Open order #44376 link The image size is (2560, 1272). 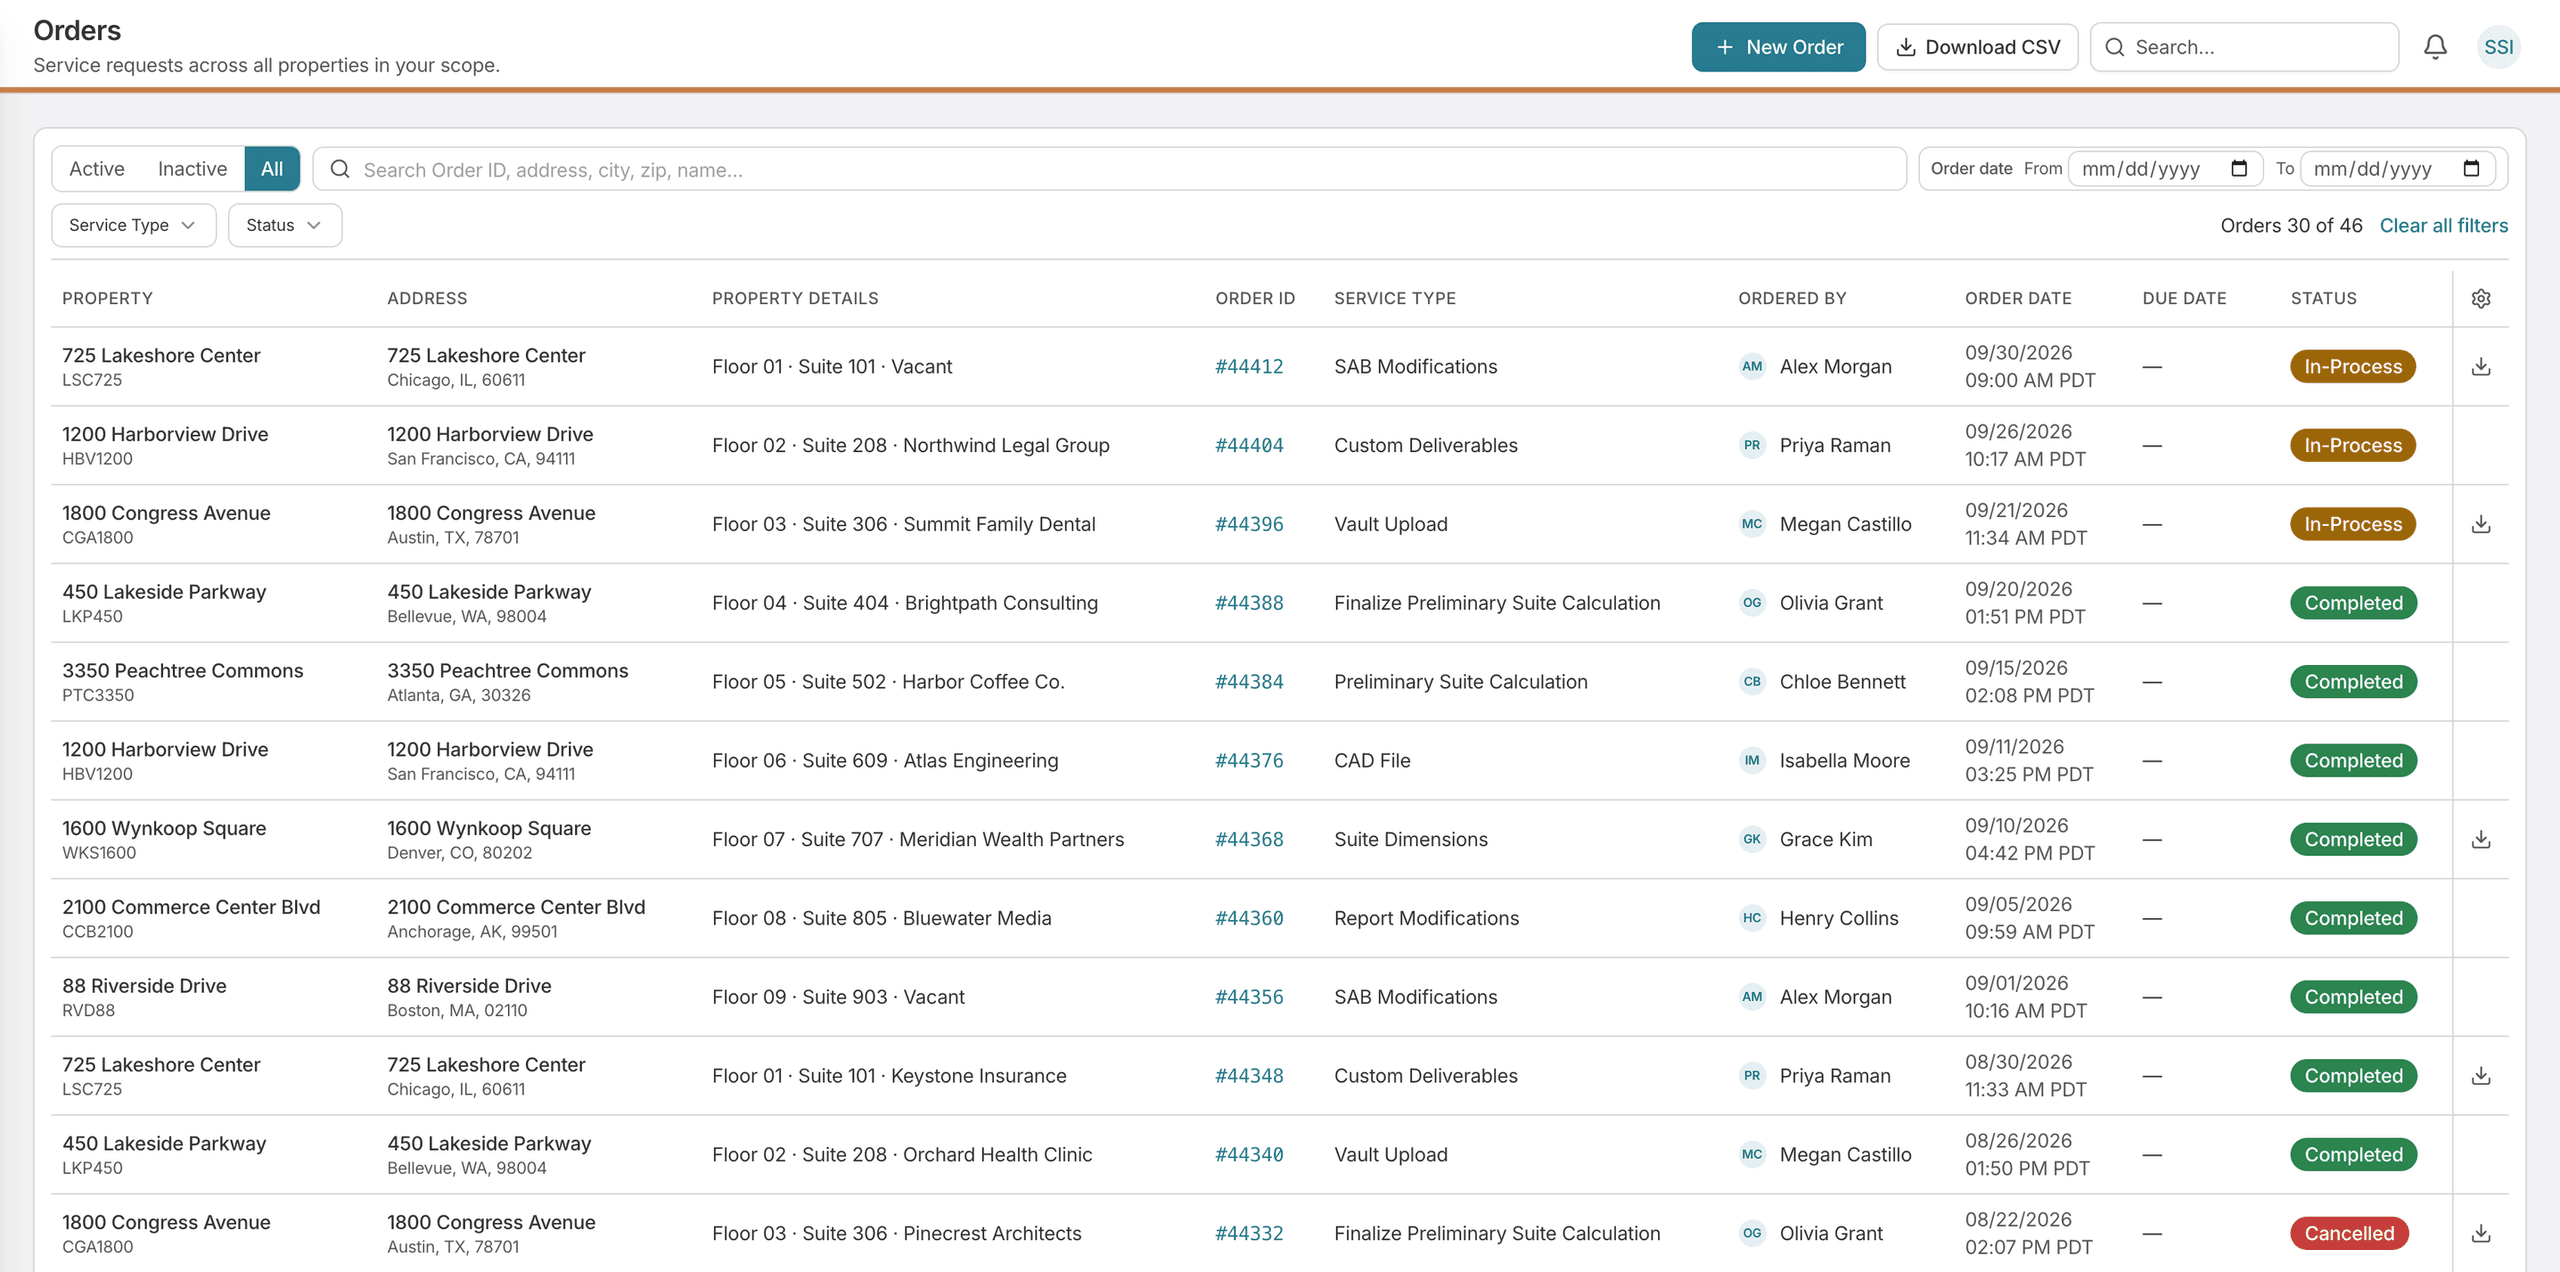pyautogui.click(x=1249, y=760)
